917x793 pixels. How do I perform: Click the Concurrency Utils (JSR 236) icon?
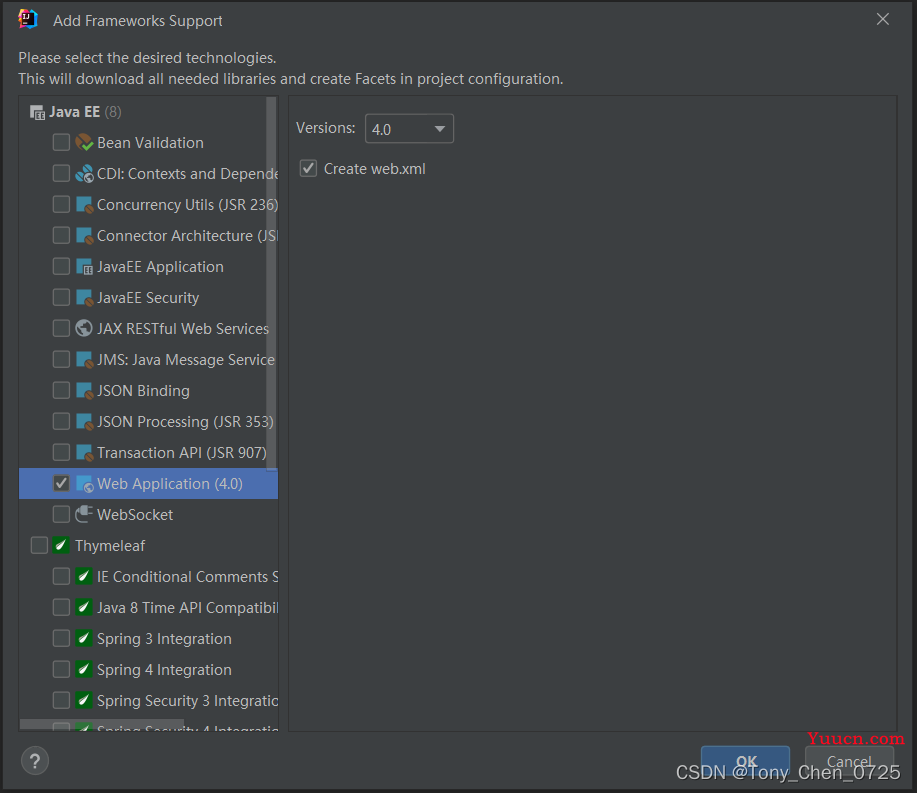tap(84, 204)
